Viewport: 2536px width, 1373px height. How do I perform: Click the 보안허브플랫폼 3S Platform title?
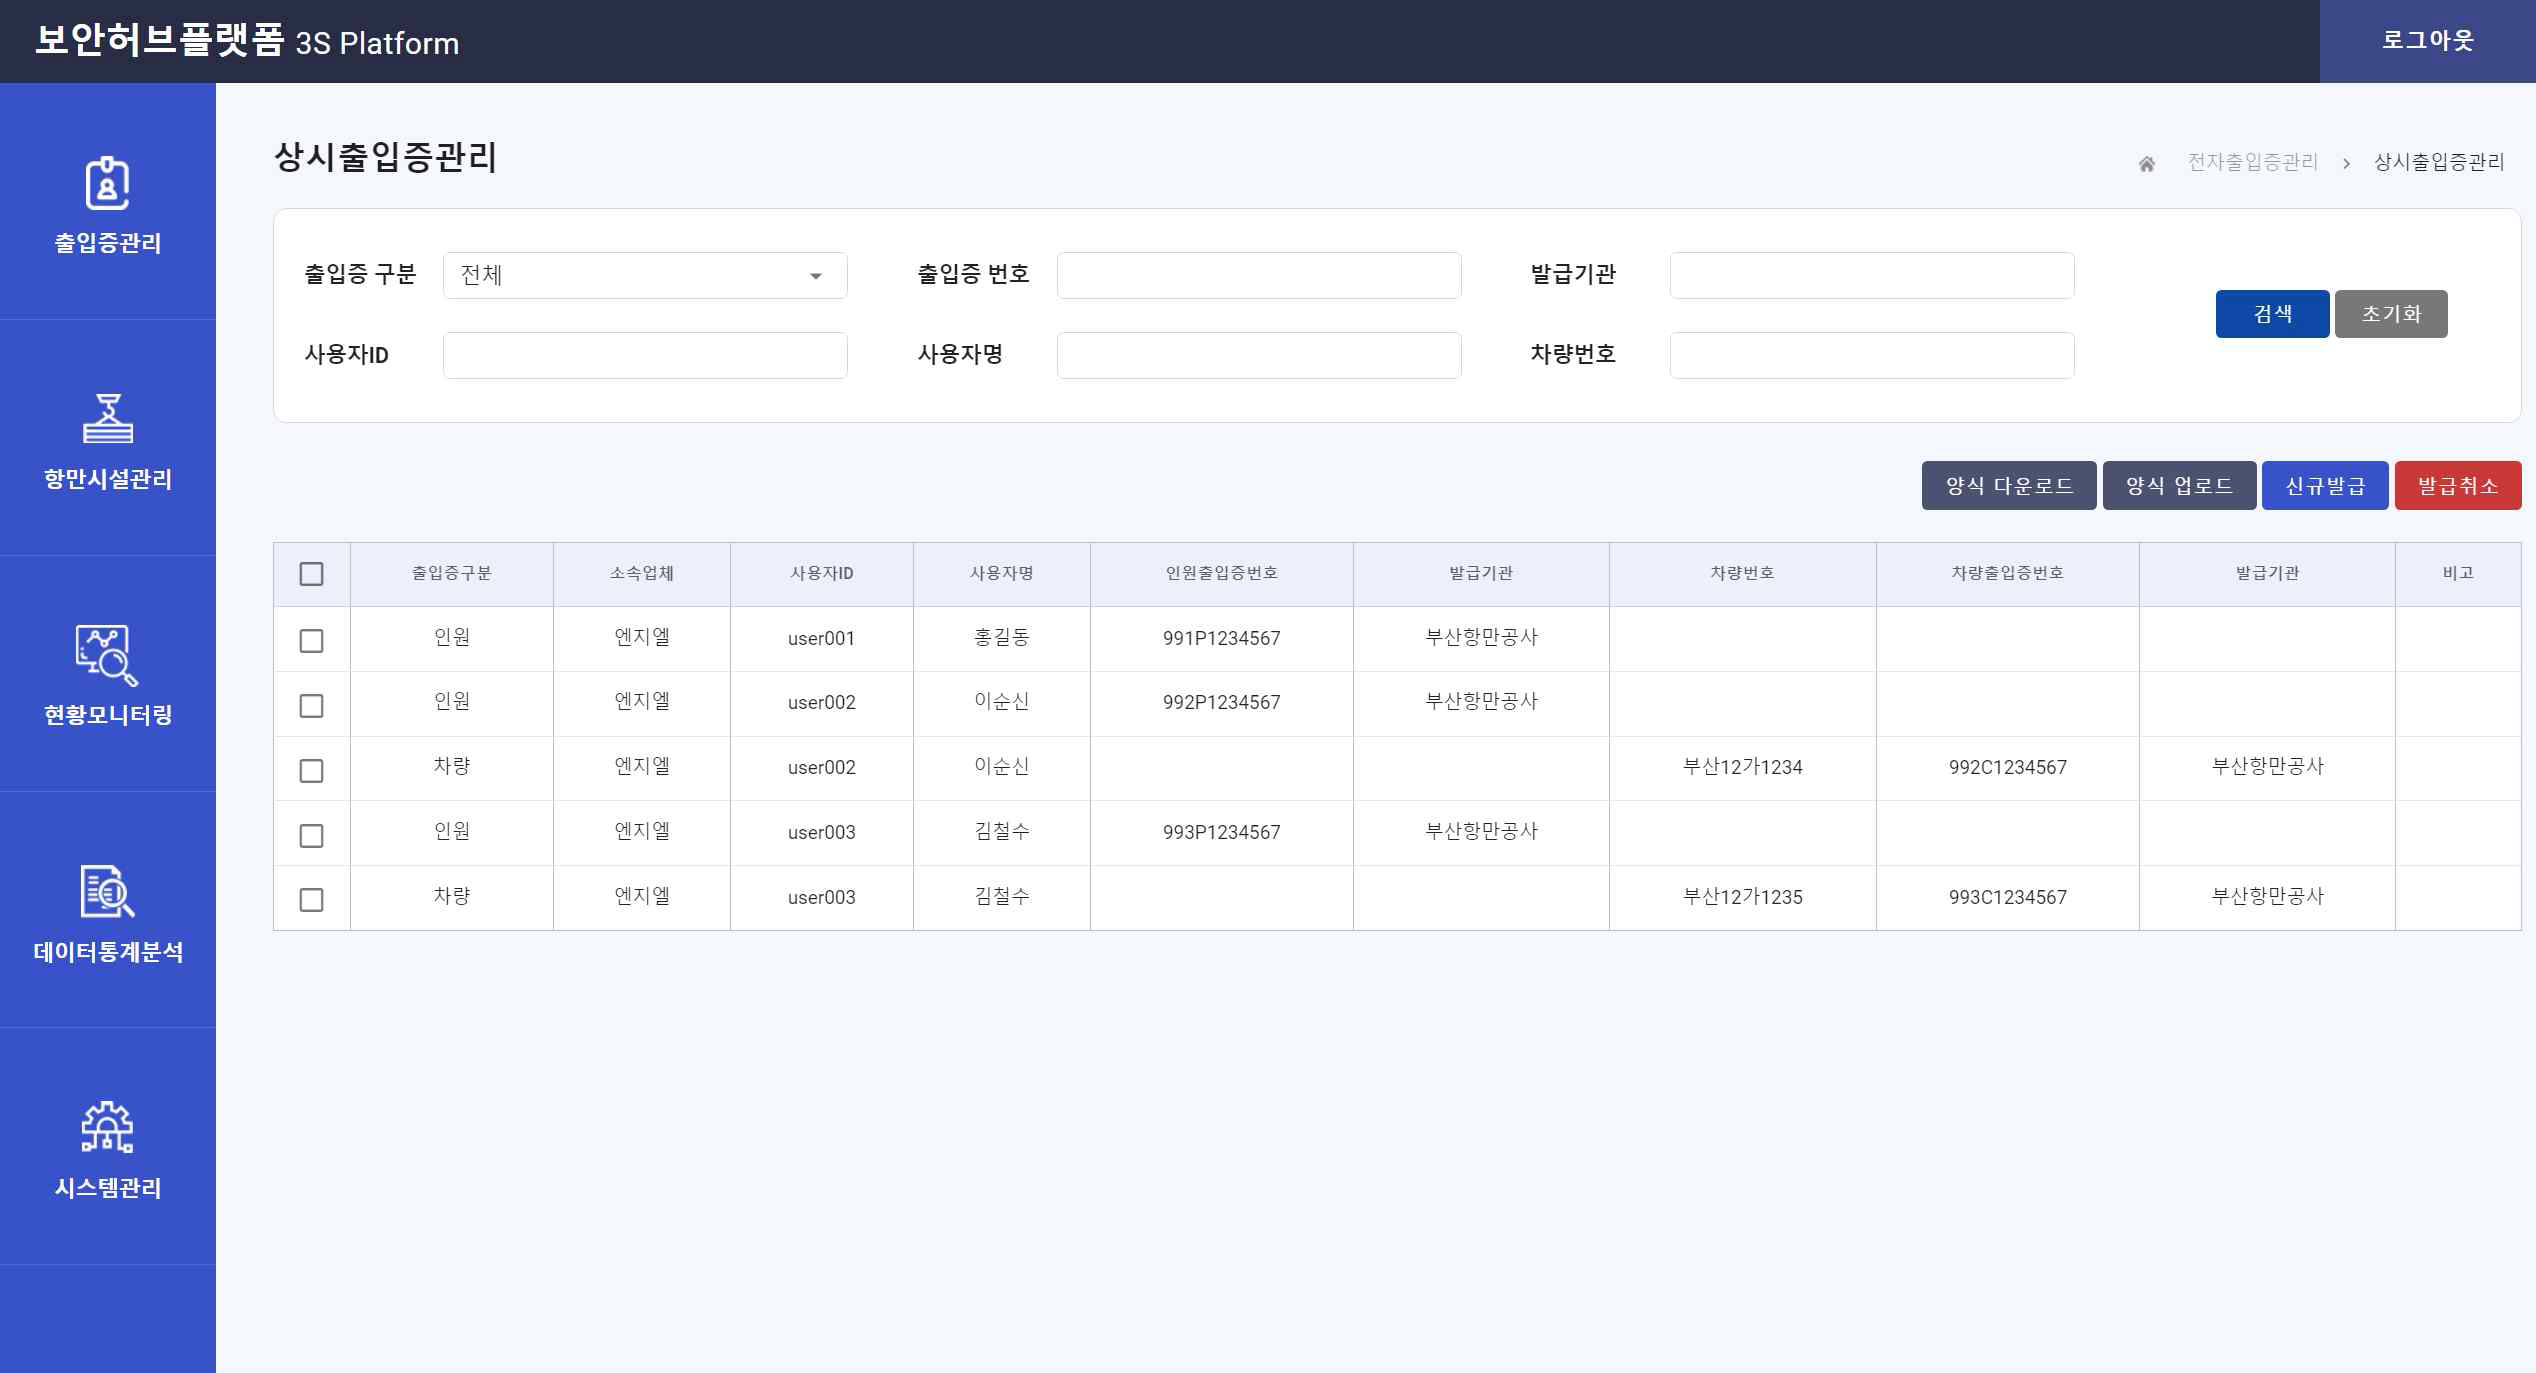(247, 41)
